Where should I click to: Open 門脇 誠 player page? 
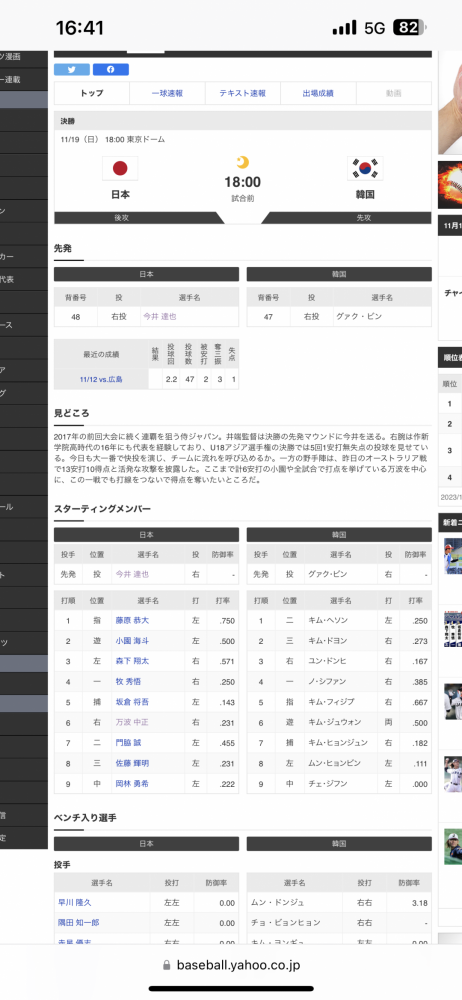[x=128, y=742]
